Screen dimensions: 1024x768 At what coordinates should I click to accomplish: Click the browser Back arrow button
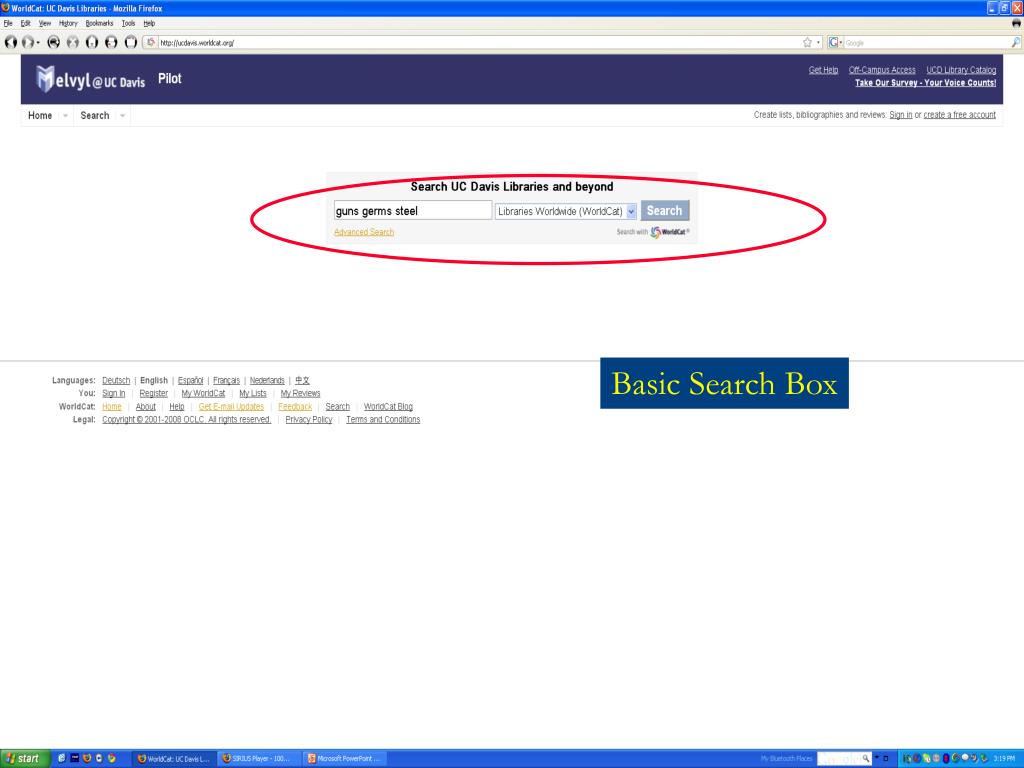pyautogui.click(x=11, y=42)
